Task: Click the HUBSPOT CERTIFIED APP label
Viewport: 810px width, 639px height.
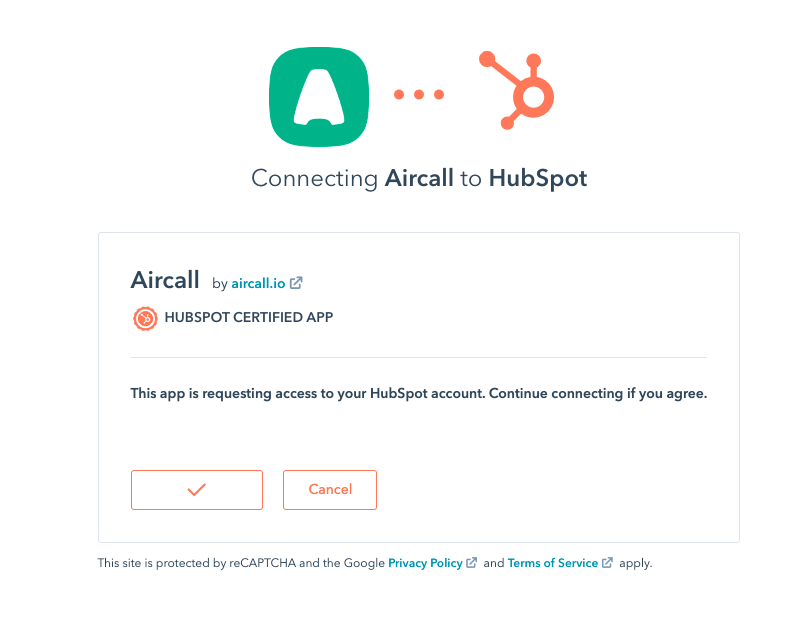Action: pos(248,317)
